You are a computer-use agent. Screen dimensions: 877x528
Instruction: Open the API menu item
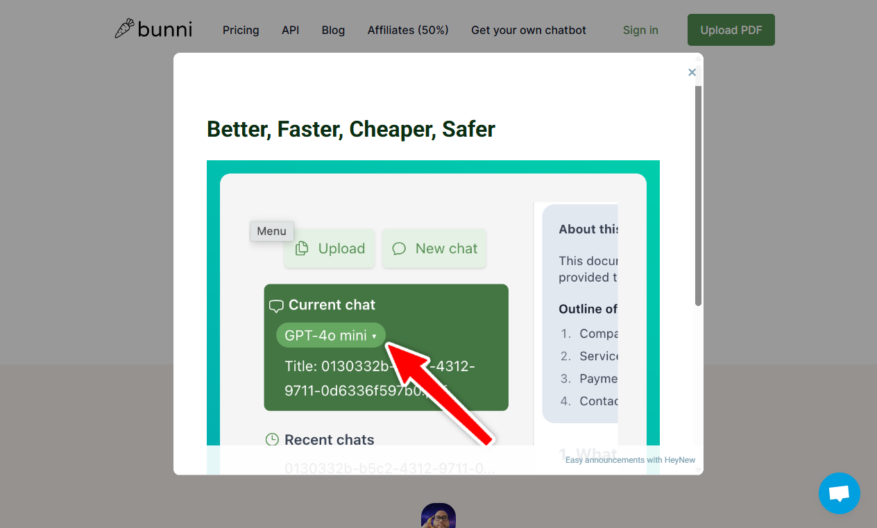(290, 30)
